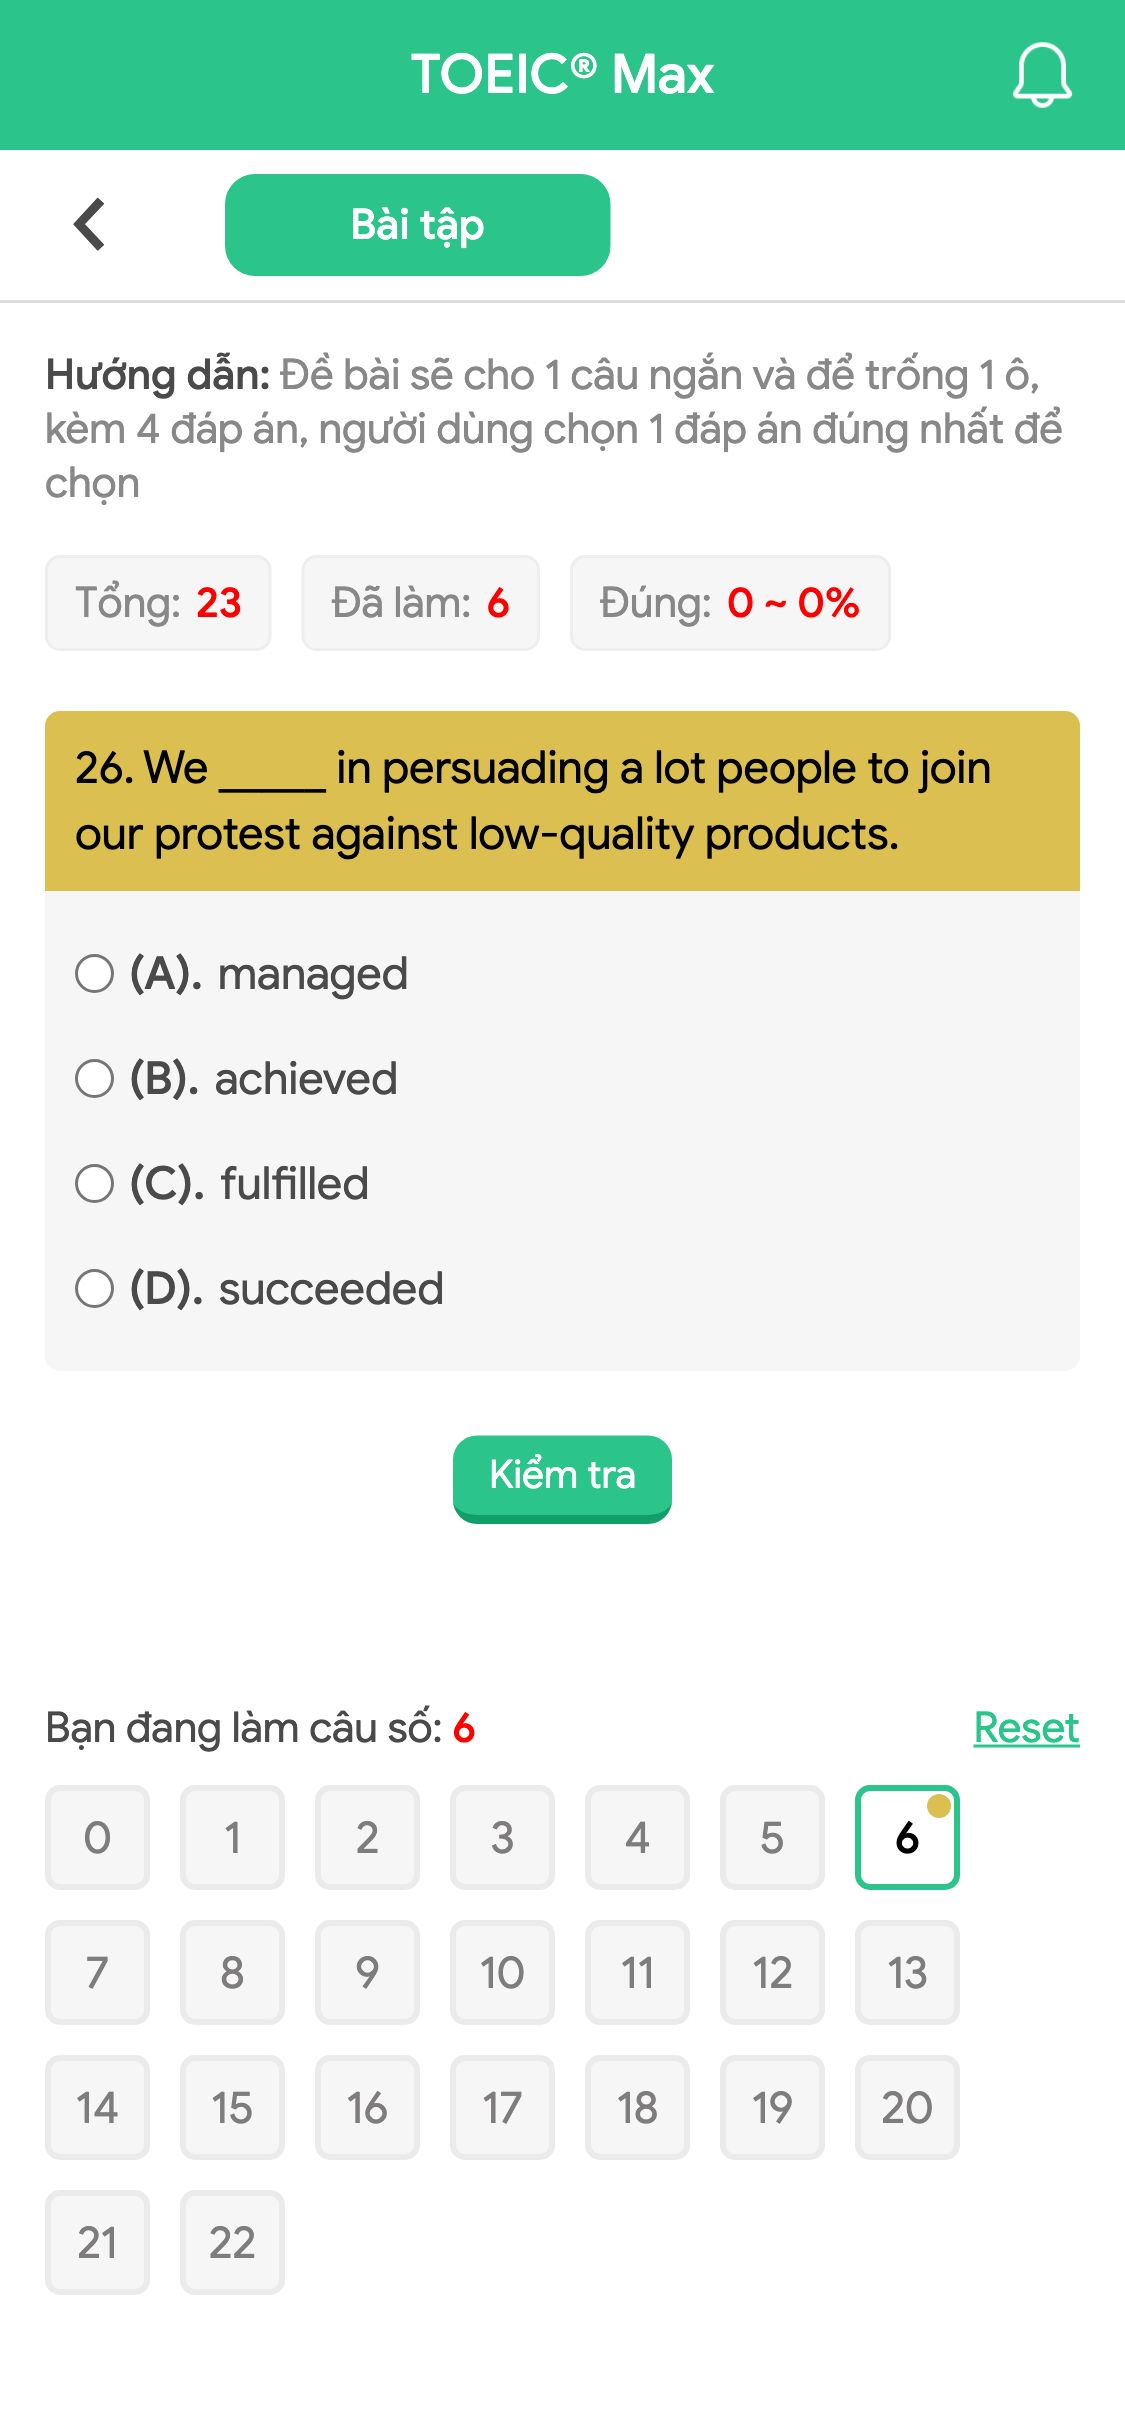Open notifications via the bell icon

(1041, 75)
